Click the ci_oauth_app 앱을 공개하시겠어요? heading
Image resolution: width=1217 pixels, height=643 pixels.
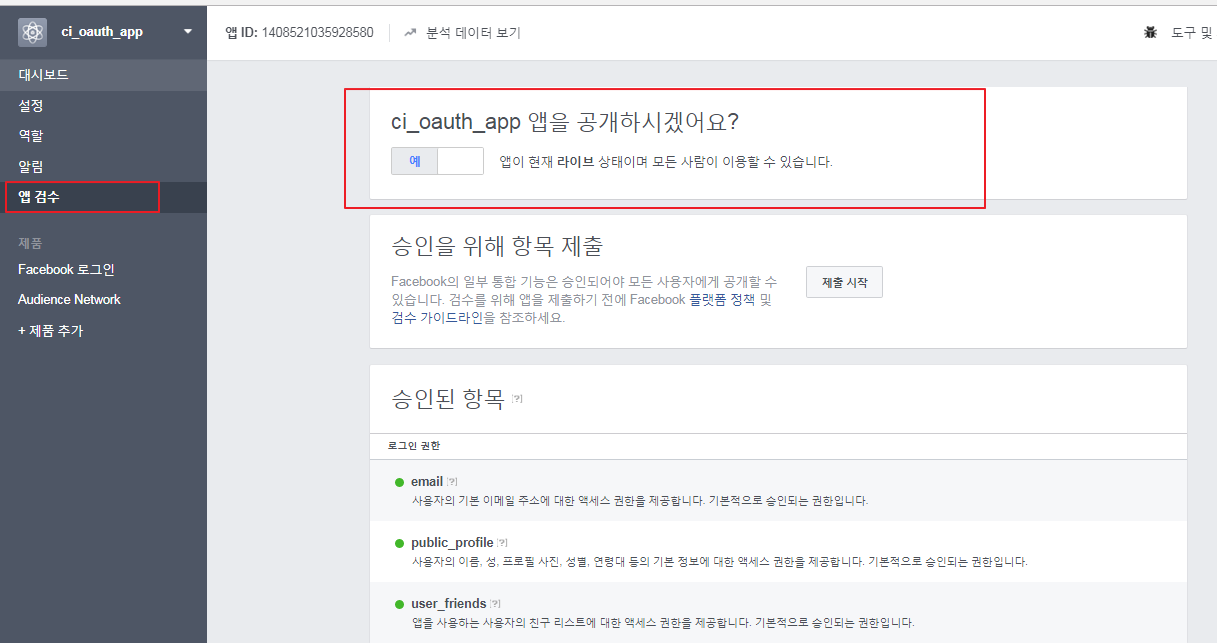565,122
